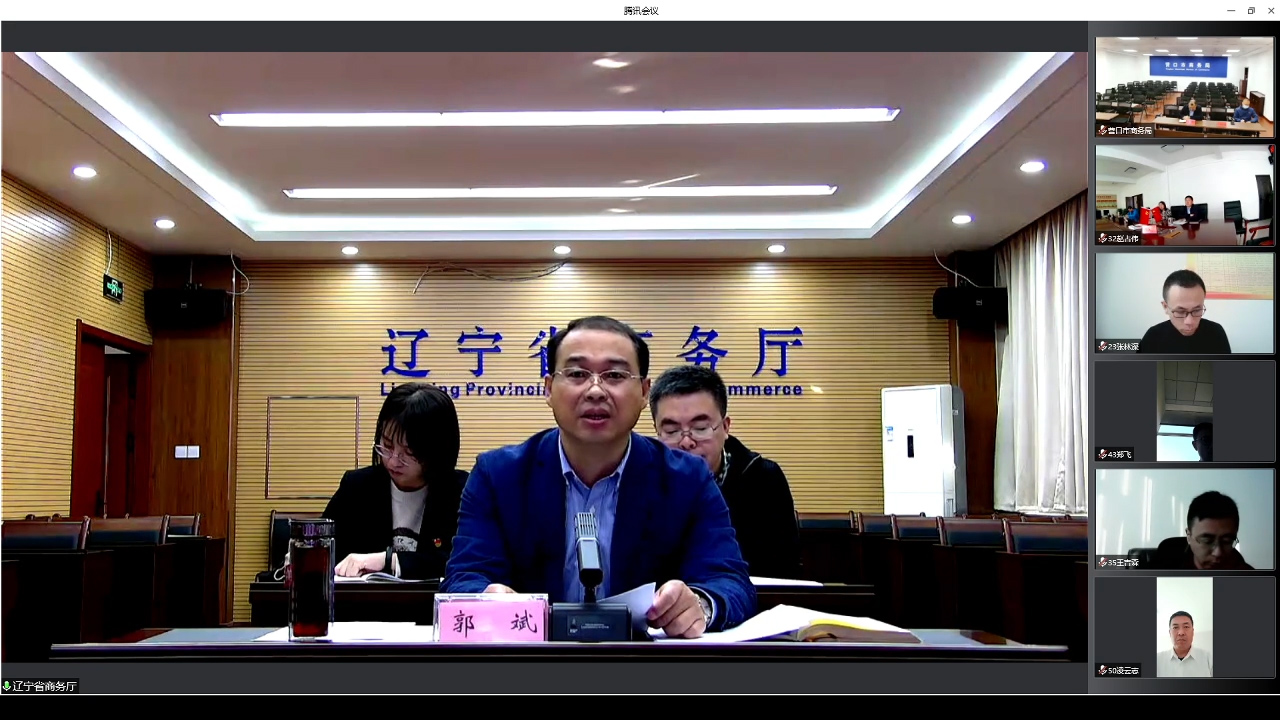
Task: Select video thumbnail of participant numbered 50
Action: click(x=1184, y=624)
